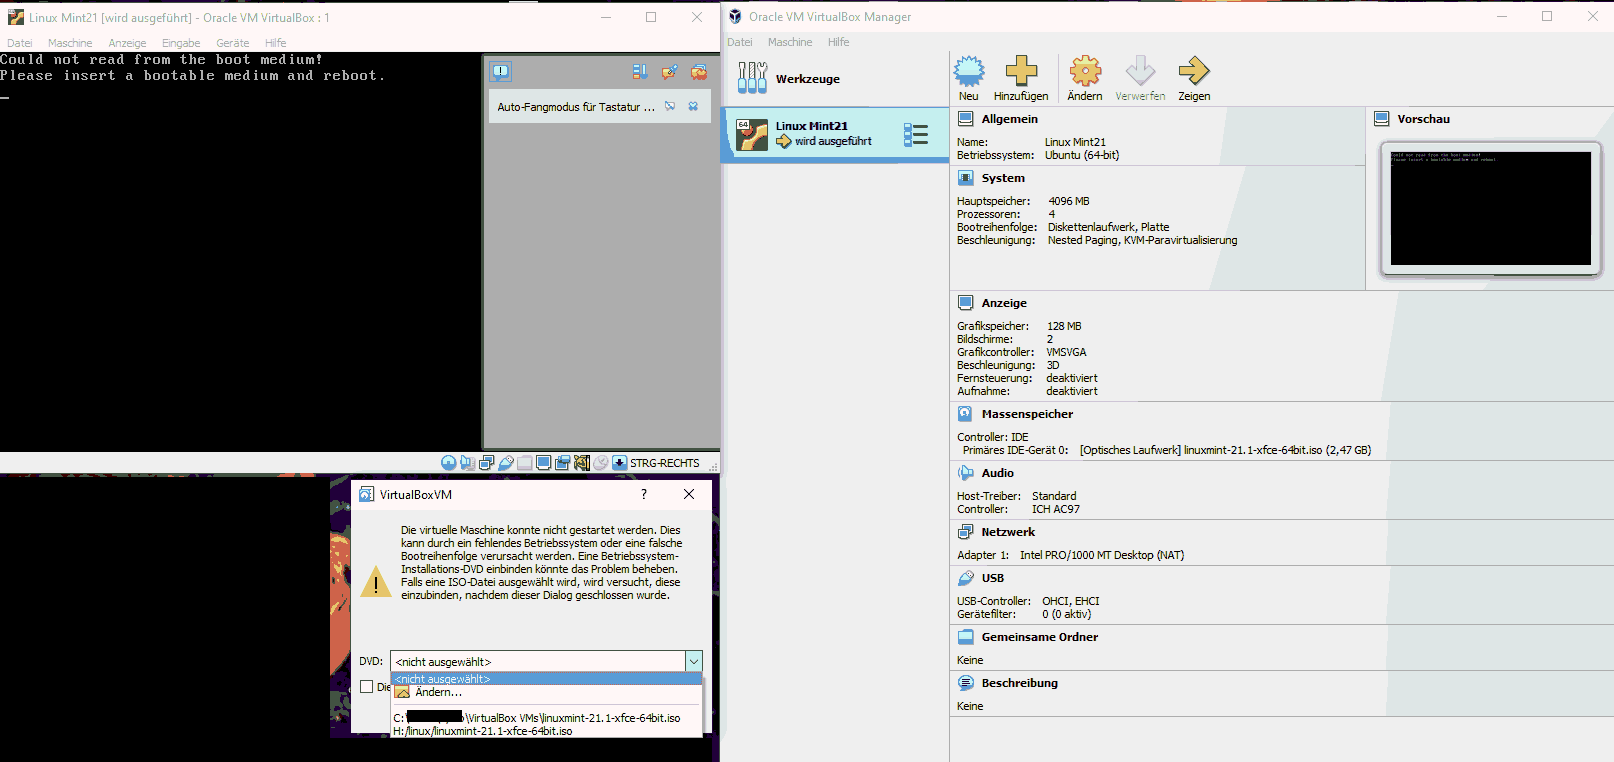Click the VM preview thumbnail
This screenshot has height=762, width=1614.
coord(1491,208)
